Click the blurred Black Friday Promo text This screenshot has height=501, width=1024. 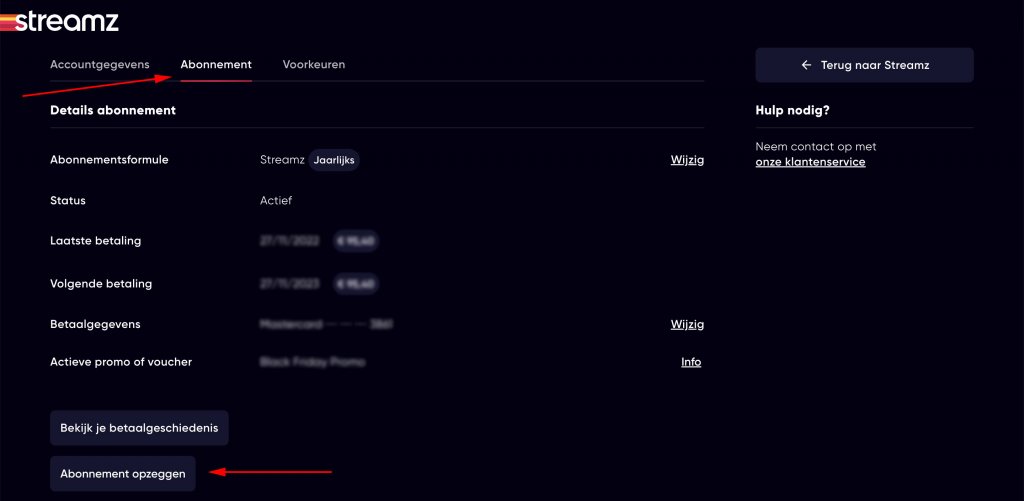click(312, 362)
